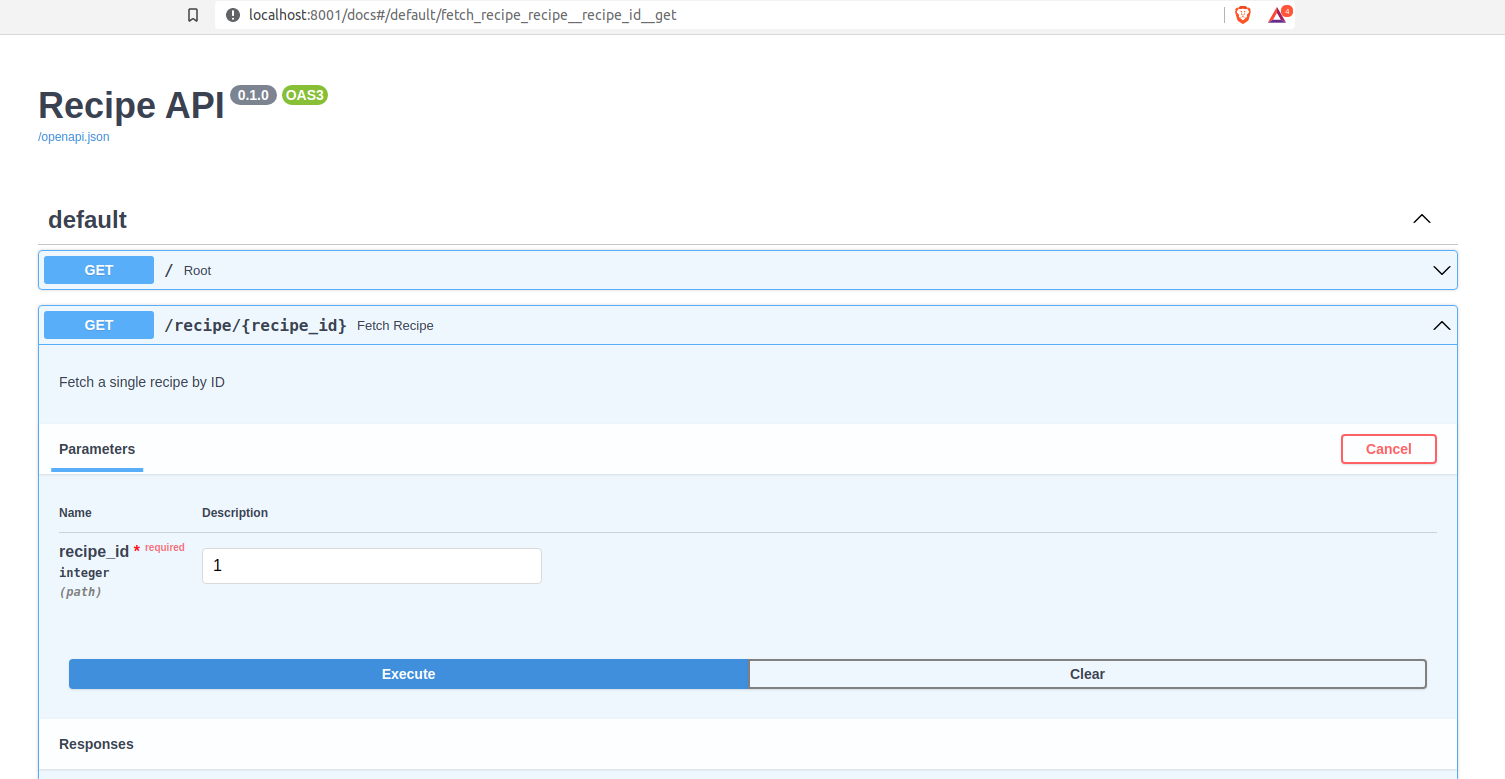Viewport: 1505px width, 779px height.
Task: Click the default section heading
Action: (87, 219)
